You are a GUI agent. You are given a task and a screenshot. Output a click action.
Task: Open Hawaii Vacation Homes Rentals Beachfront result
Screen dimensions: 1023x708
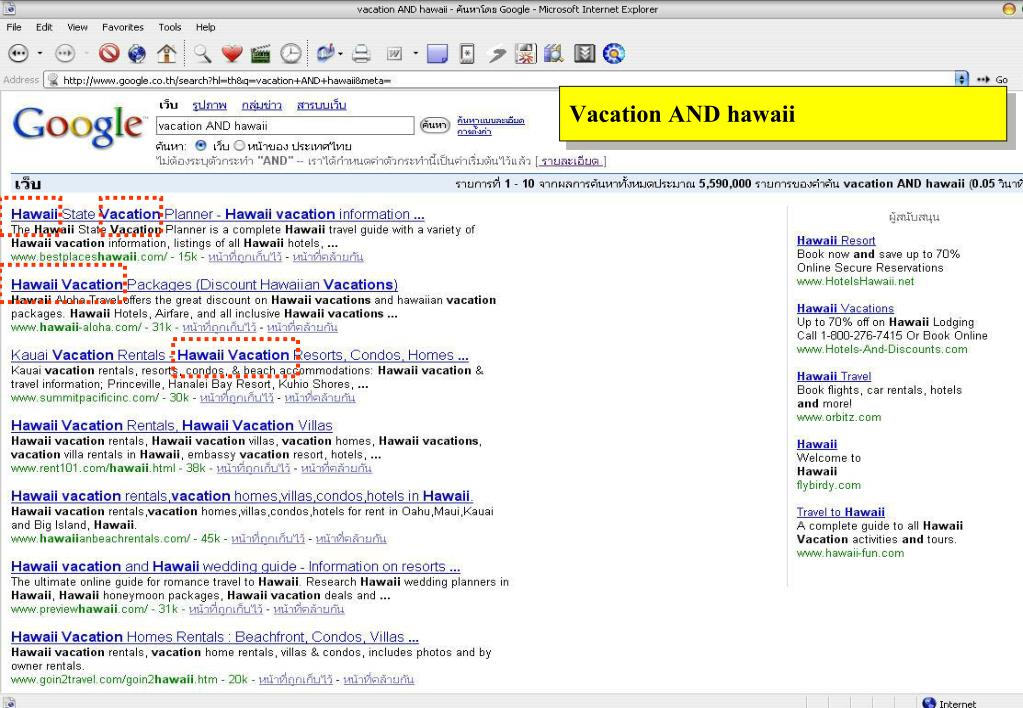tap(215, 637)
